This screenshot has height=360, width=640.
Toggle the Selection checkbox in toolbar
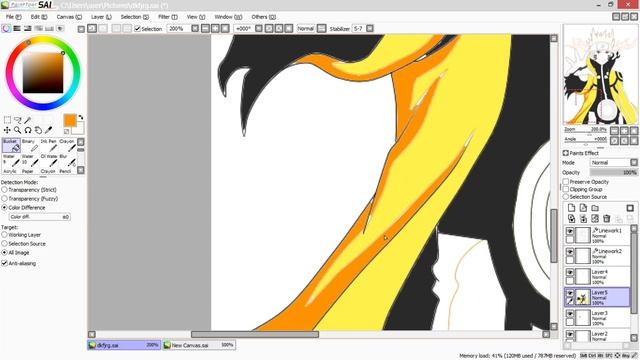pyautogui.click(x=138, y=29)
